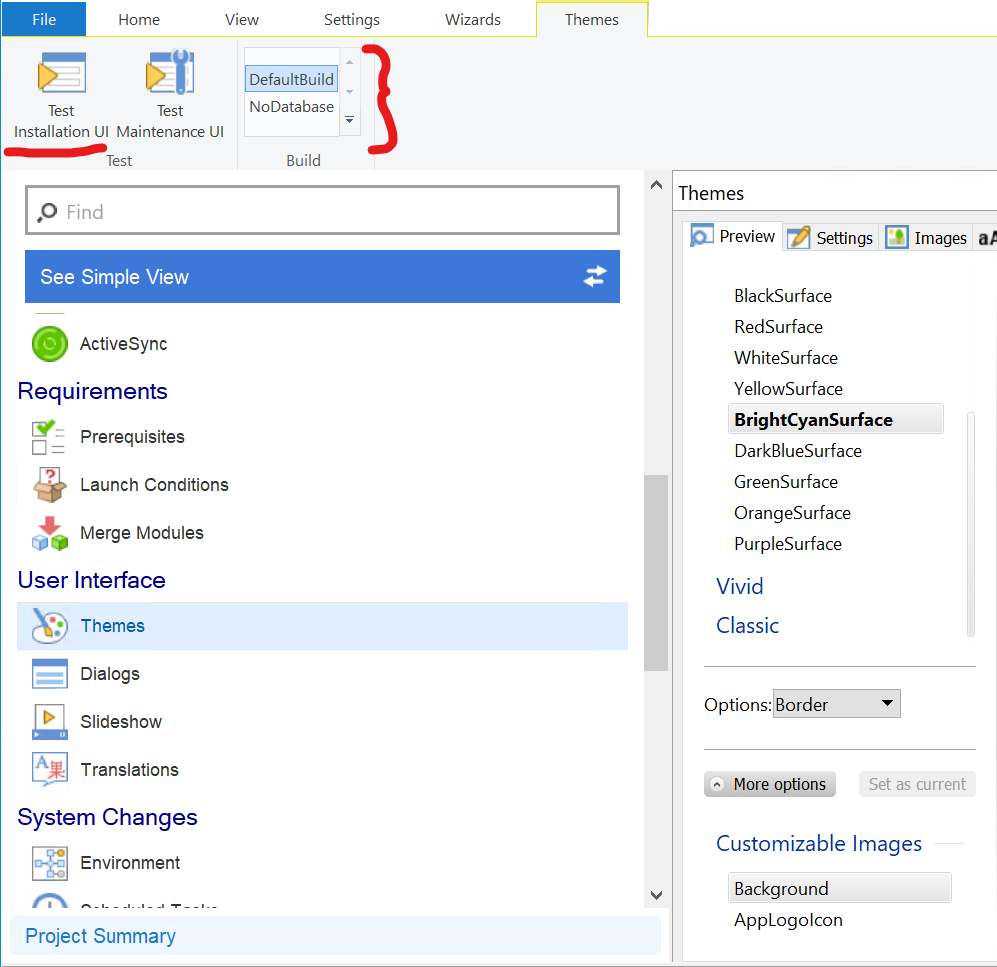This screenshot has height=967, width=997.
Task: Expand the Build configurations gallery list
Action: [349, 120]
